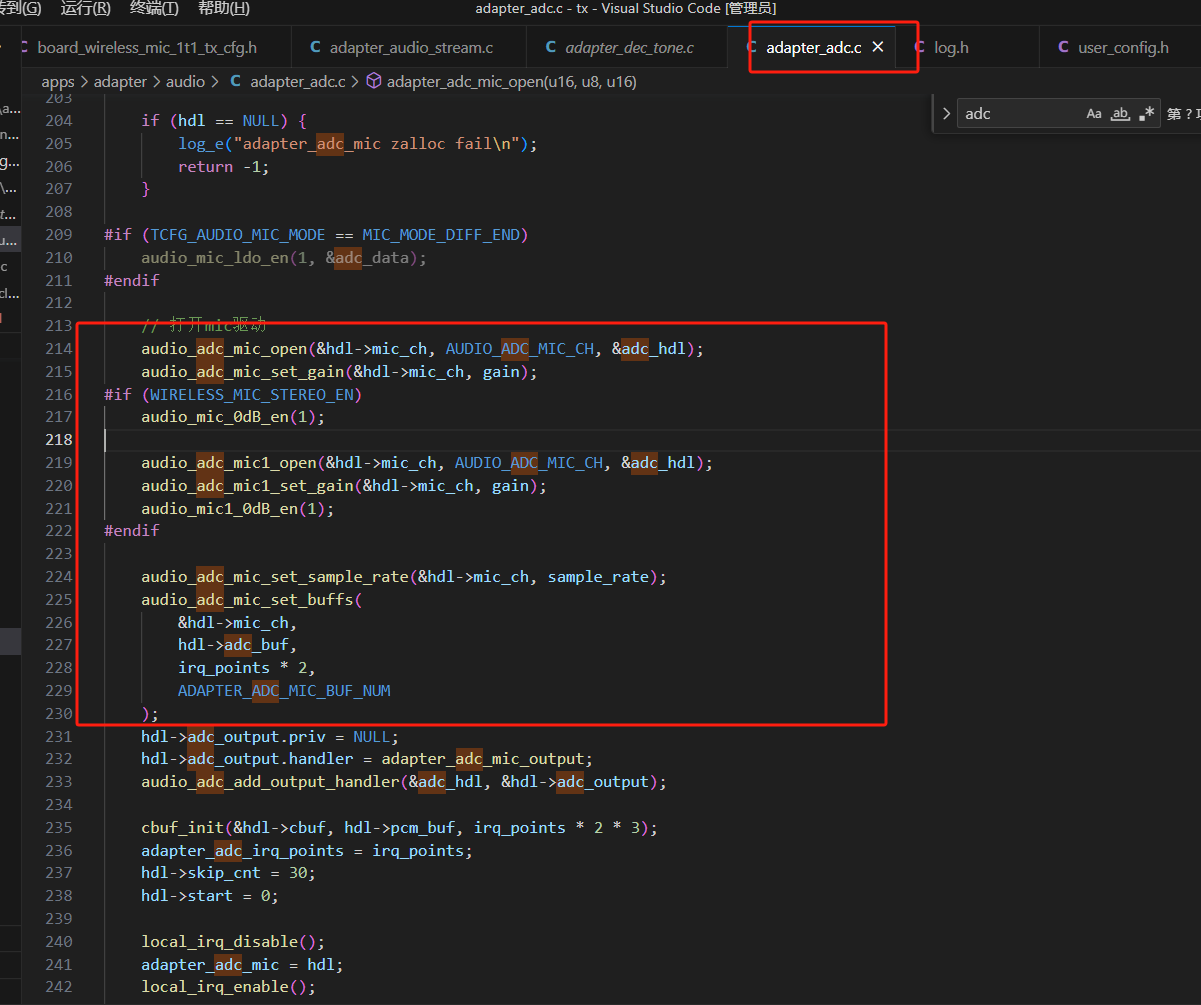Close the adapter_adc.c editor tab
The height and width of the screenshot is (1005, 1201).
pos(878,47)
